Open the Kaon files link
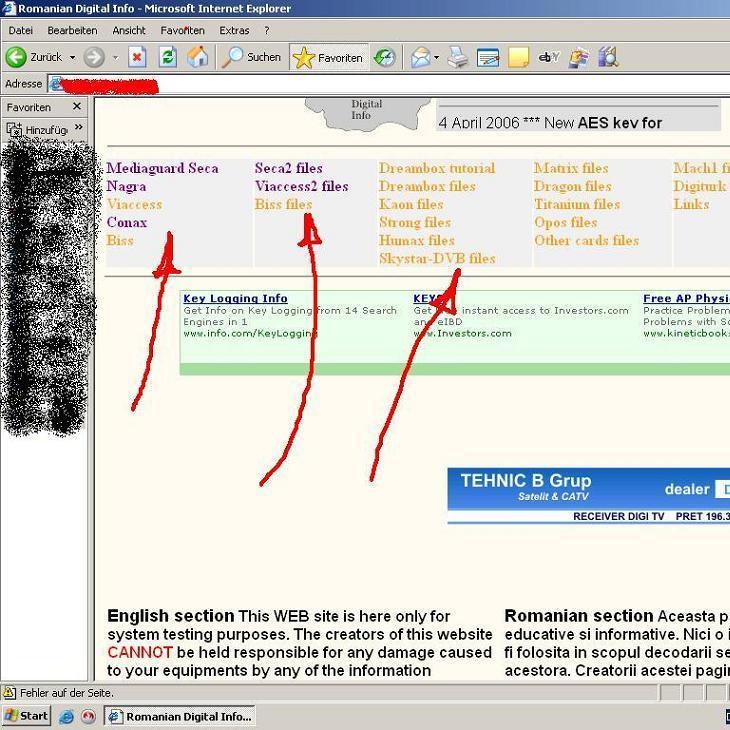Image resolution: width=730 pixels, height=730 pixels. (x=411, y=204)
